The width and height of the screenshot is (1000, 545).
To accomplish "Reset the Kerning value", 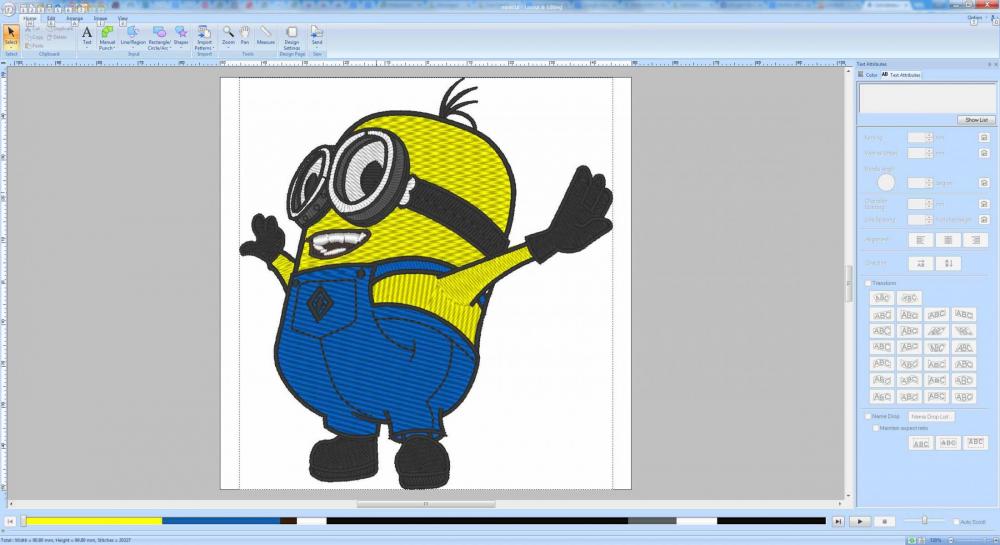I will coord(984,138).
